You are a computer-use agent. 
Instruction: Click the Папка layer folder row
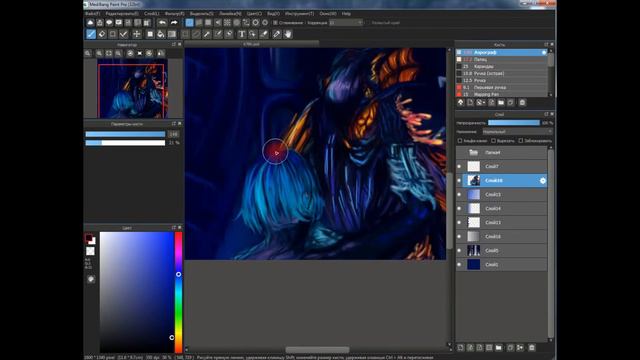(501, 153)
